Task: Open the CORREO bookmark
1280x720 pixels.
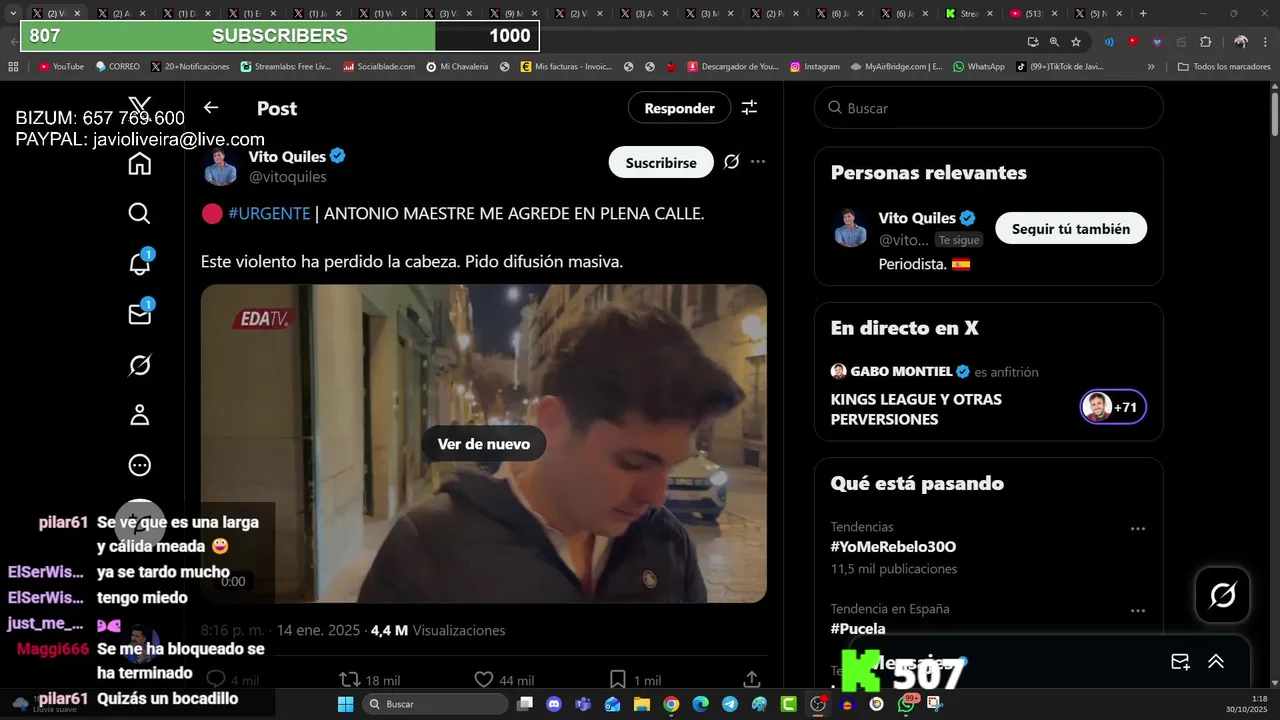Action: 118,67
